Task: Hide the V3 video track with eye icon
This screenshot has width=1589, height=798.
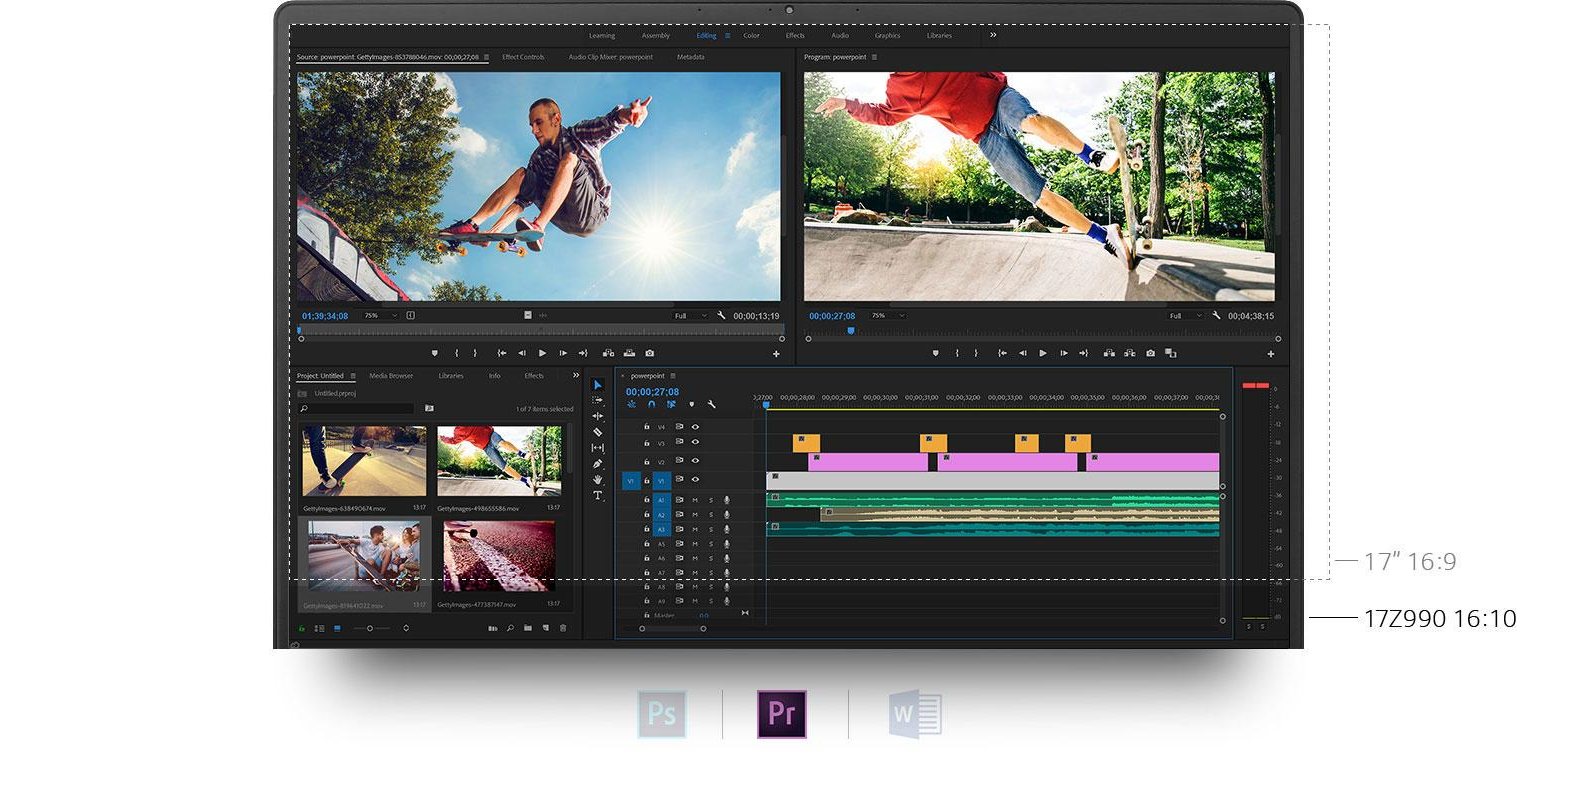Action: pyautogui.click(x=695, y=442)
